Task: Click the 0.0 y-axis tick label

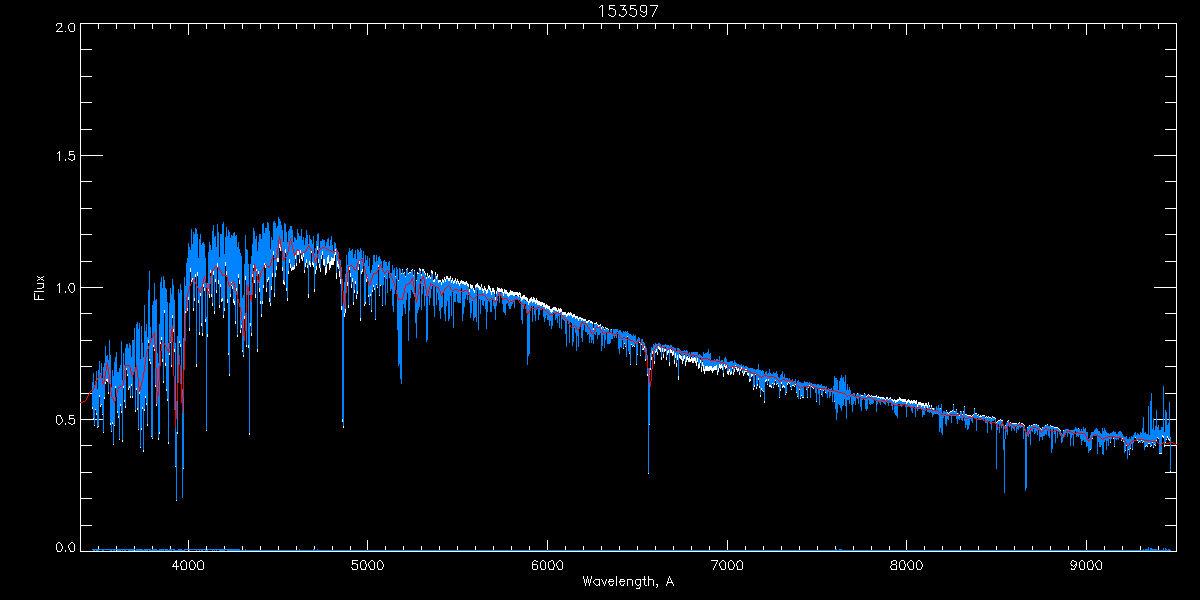Action: [x=65, y=548]
